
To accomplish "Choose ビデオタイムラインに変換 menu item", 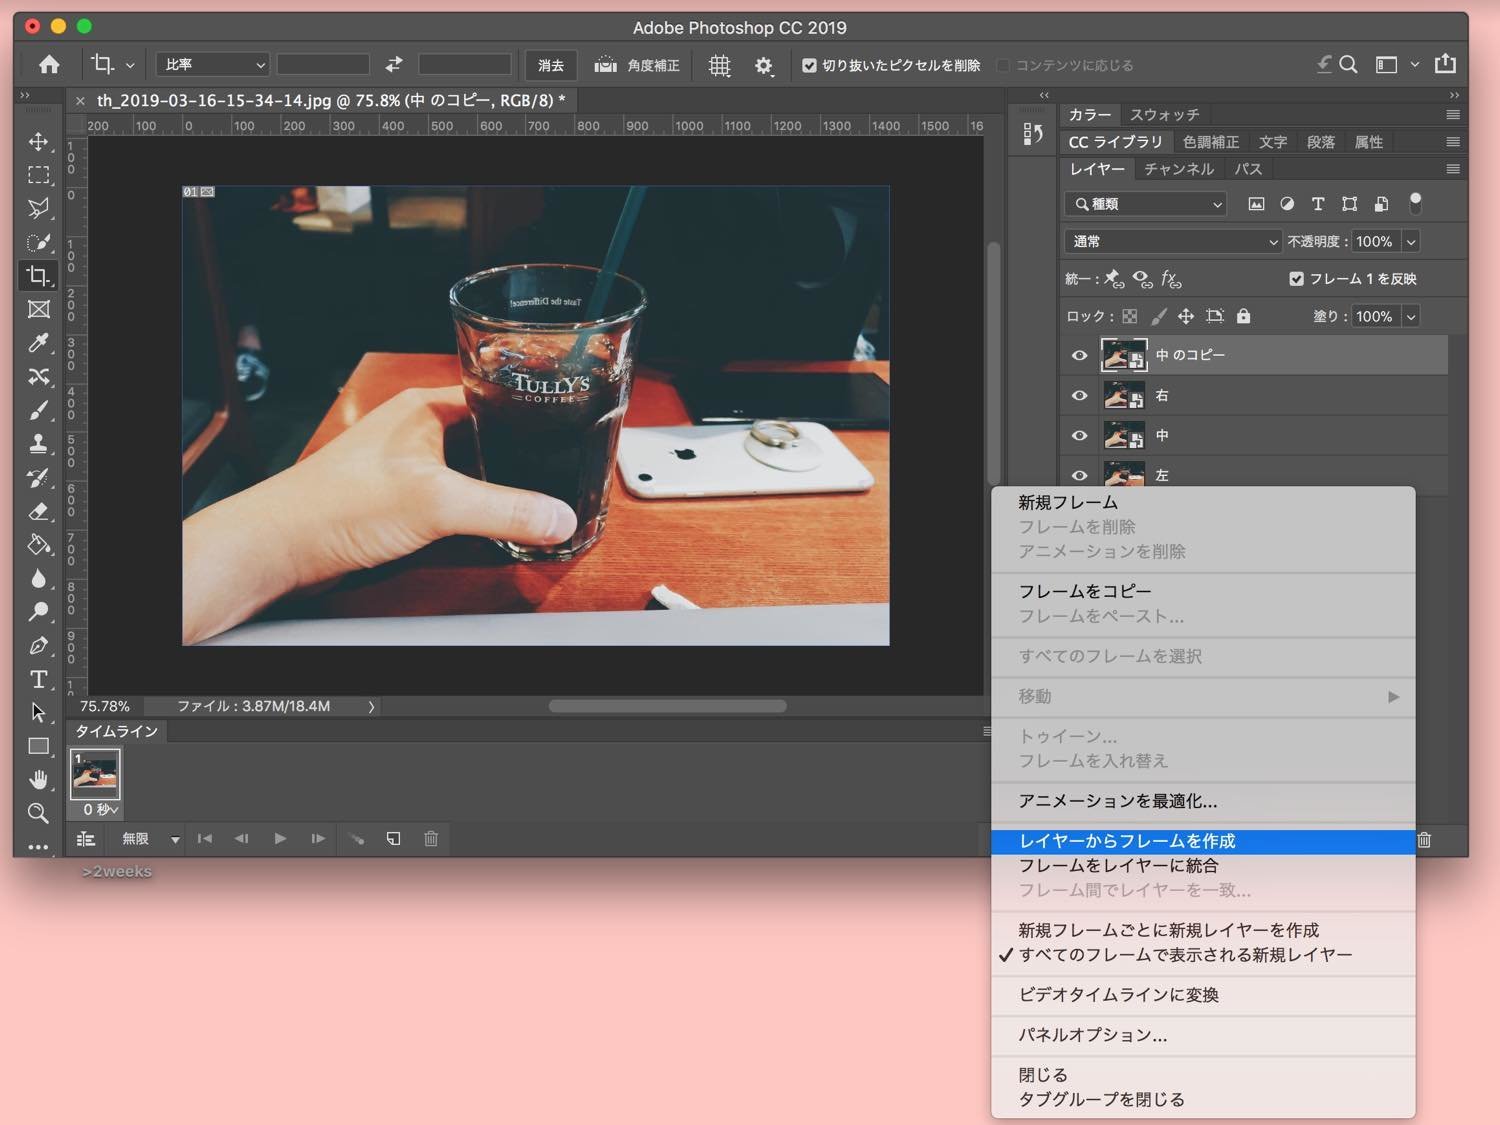I will [1203, 995].
